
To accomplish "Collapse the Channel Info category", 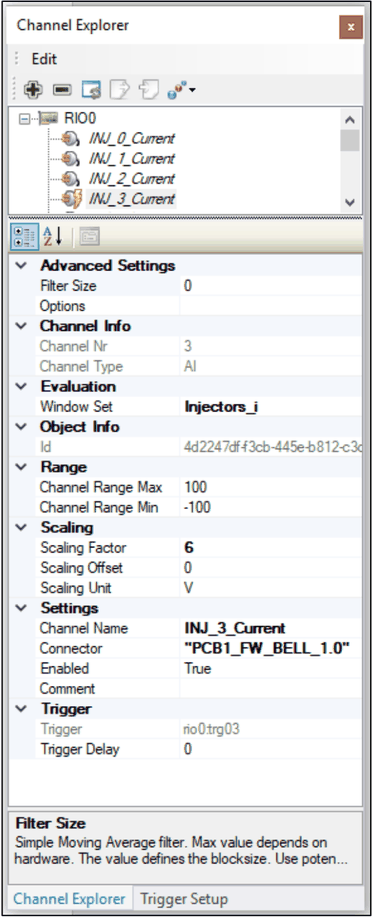I will (22, 326).
